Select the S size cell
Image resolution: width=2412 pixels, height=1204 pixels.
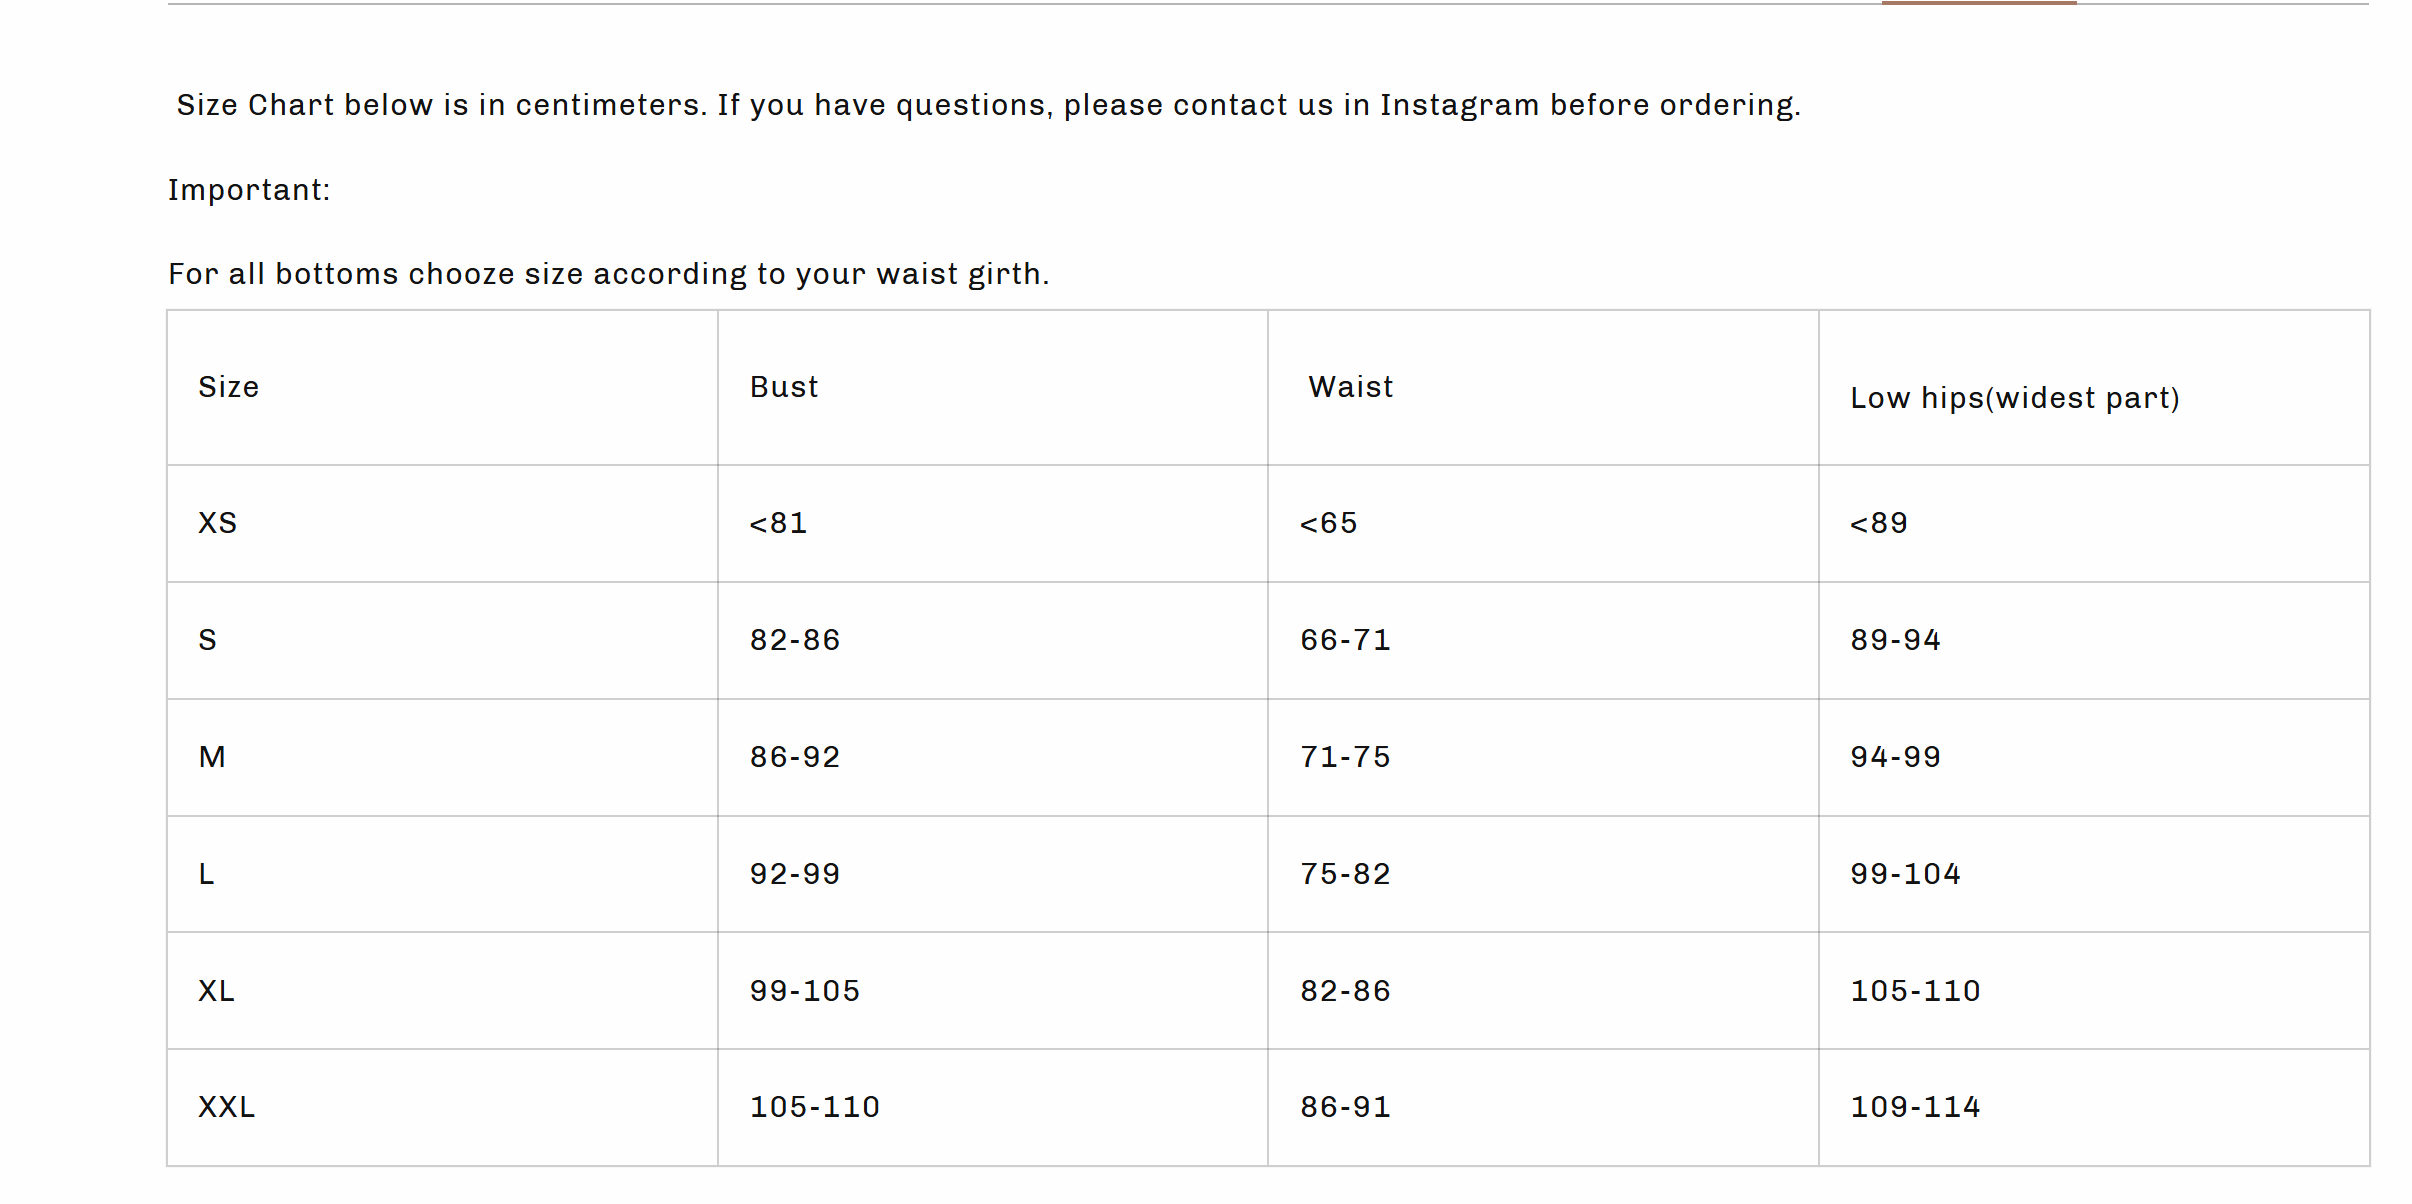tap(208, 640)
